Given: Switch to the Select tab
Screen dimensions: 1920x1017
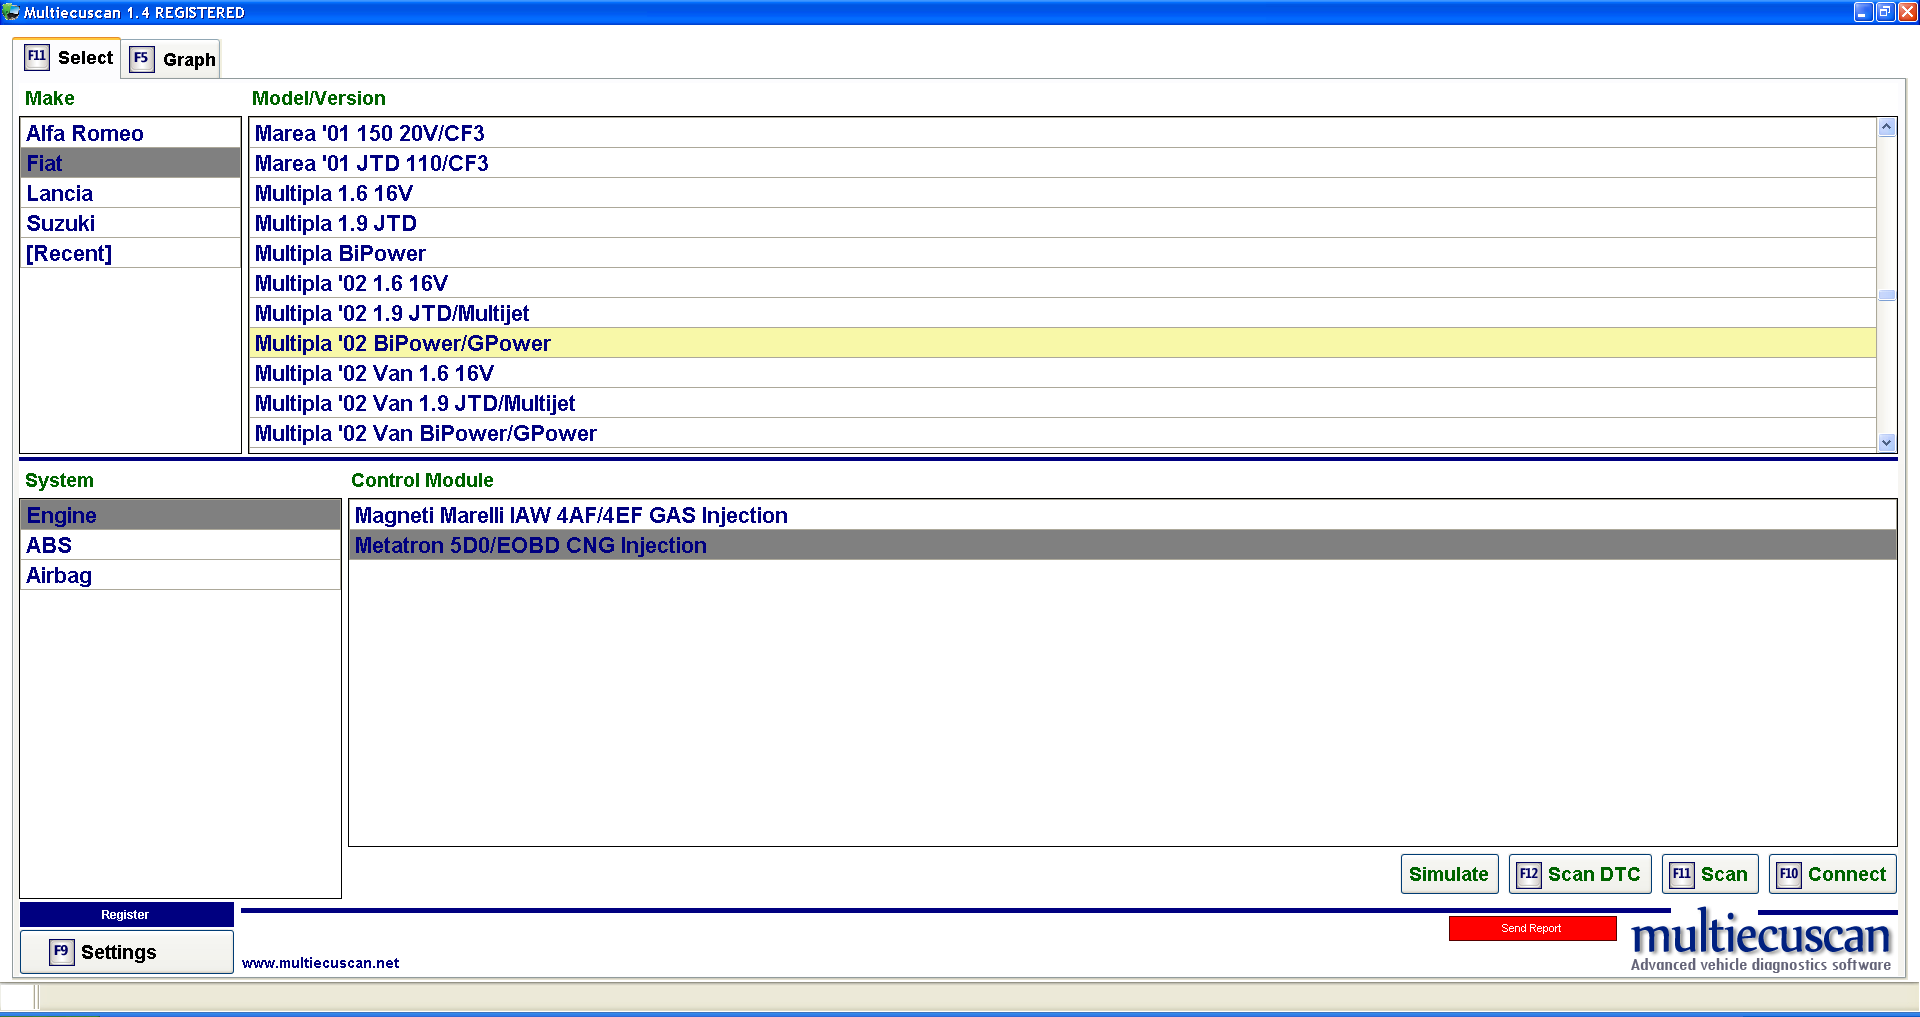Looking at the screenshot, I should 68,58.
